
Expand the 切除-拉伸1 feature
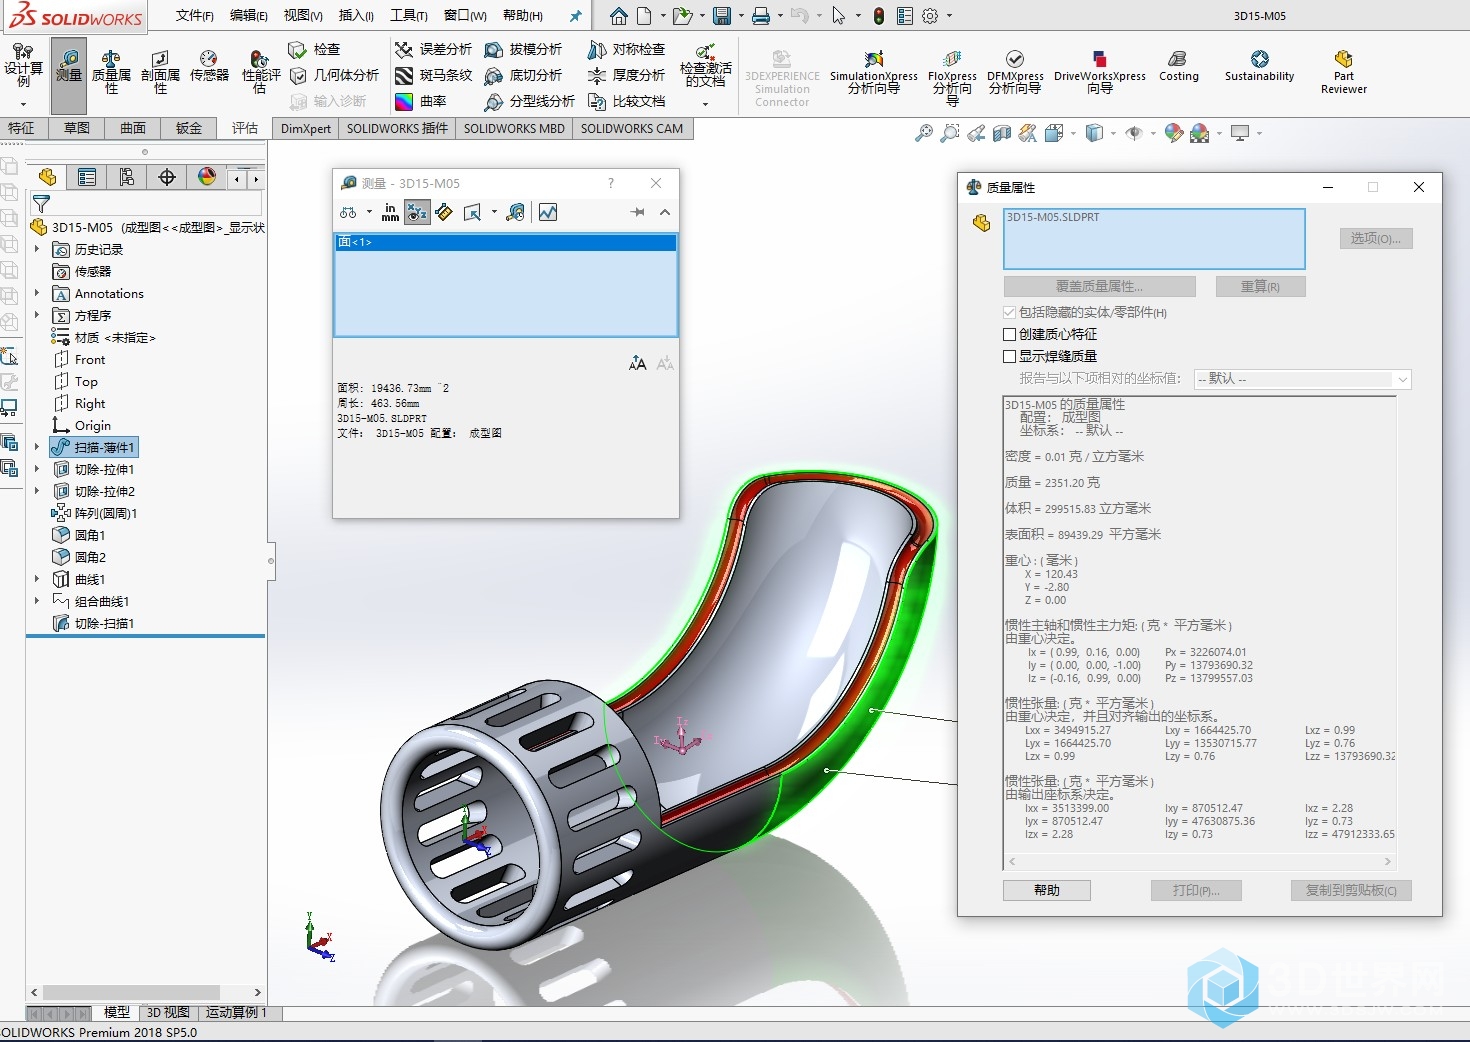point(37,469)
